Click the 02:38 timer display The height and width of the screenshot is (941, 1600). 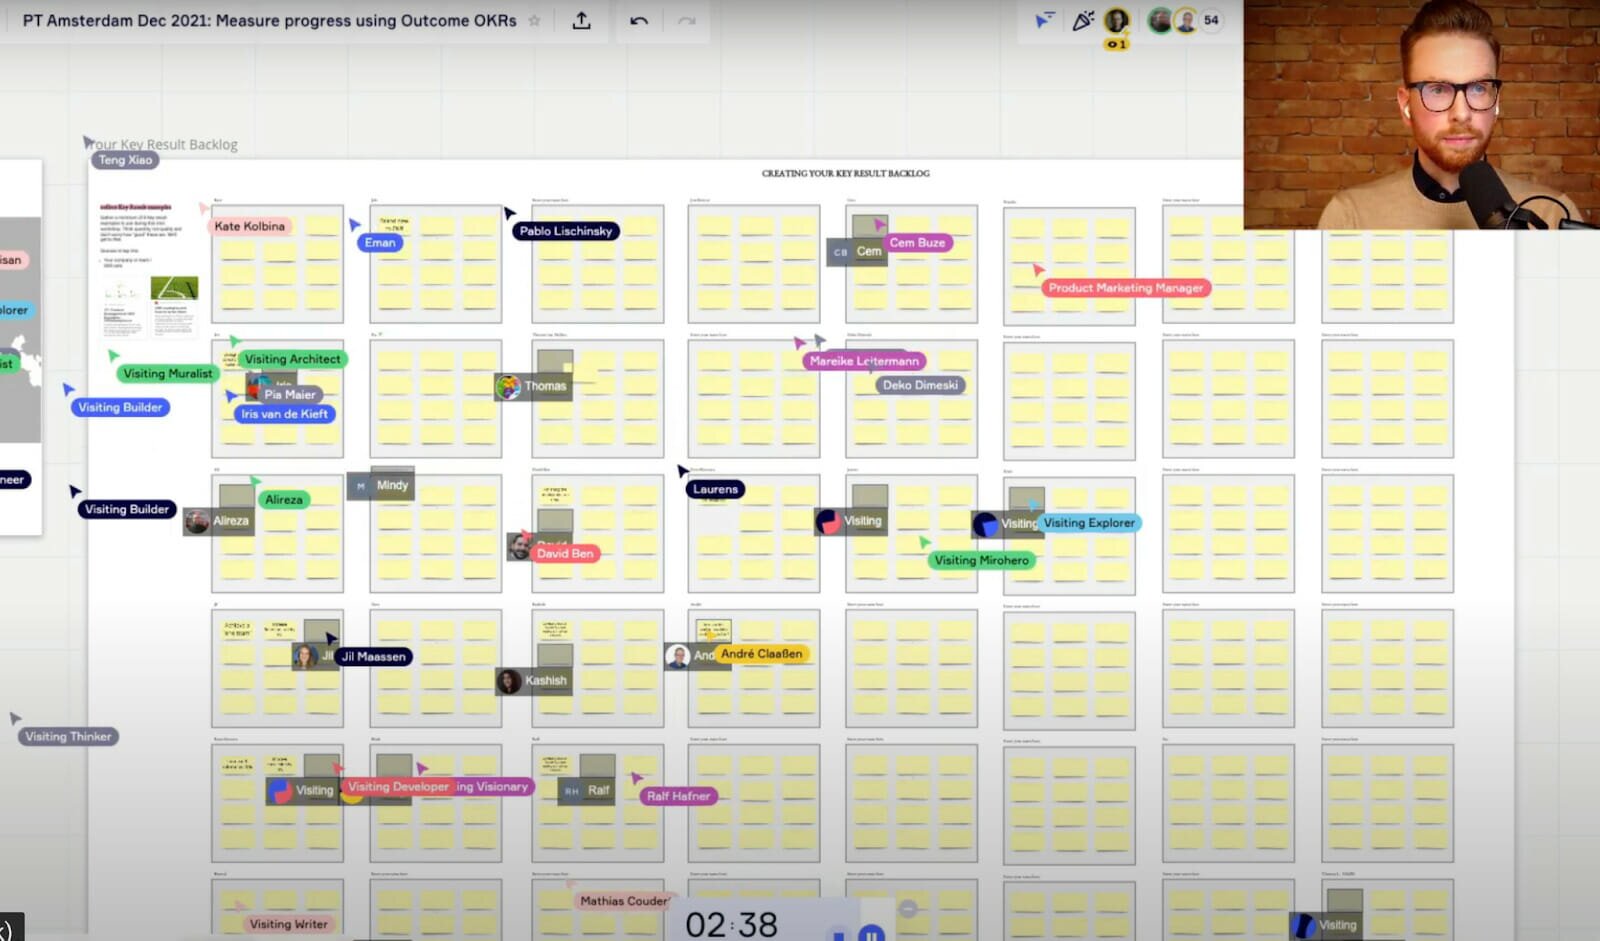[x=731, y=924]
